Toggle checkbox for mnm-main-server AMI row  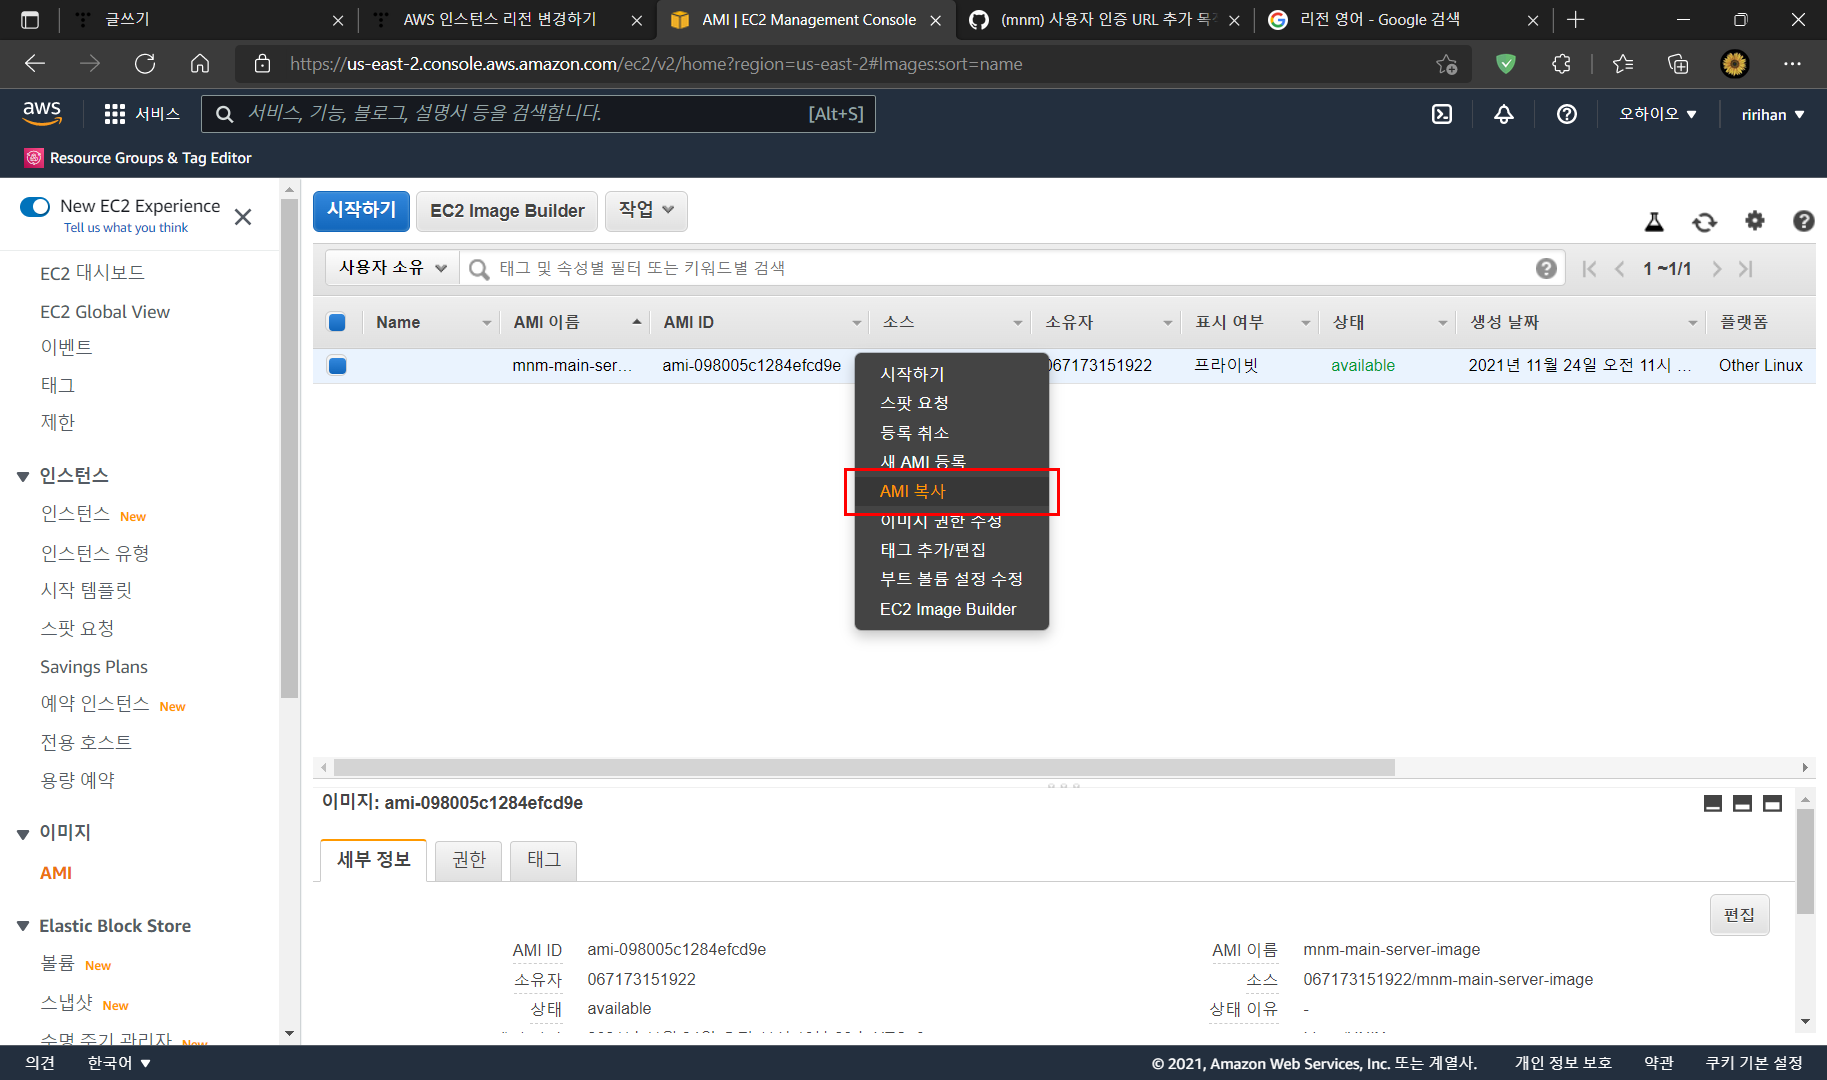click(x=337, y=365)
